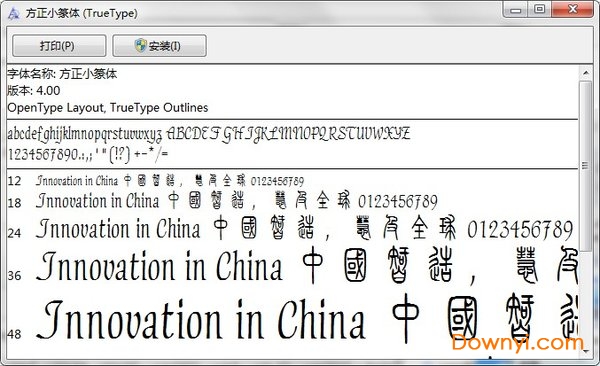
Task: Click the size 12 sample label
Action: pyautogui.click(x=14, y=181)
